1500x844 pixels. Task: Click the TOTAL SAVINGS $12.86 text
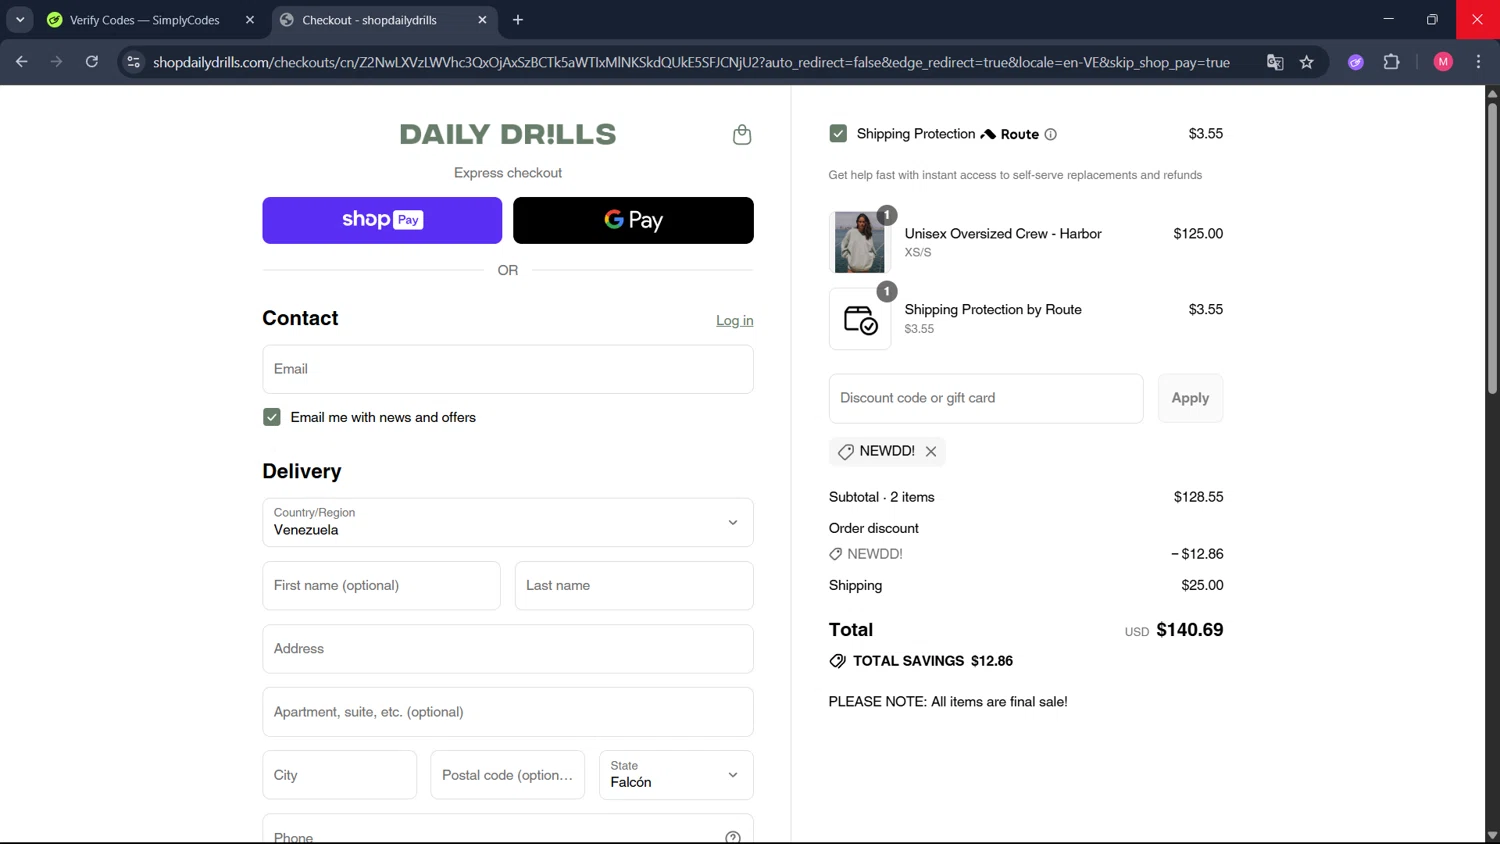933,661
